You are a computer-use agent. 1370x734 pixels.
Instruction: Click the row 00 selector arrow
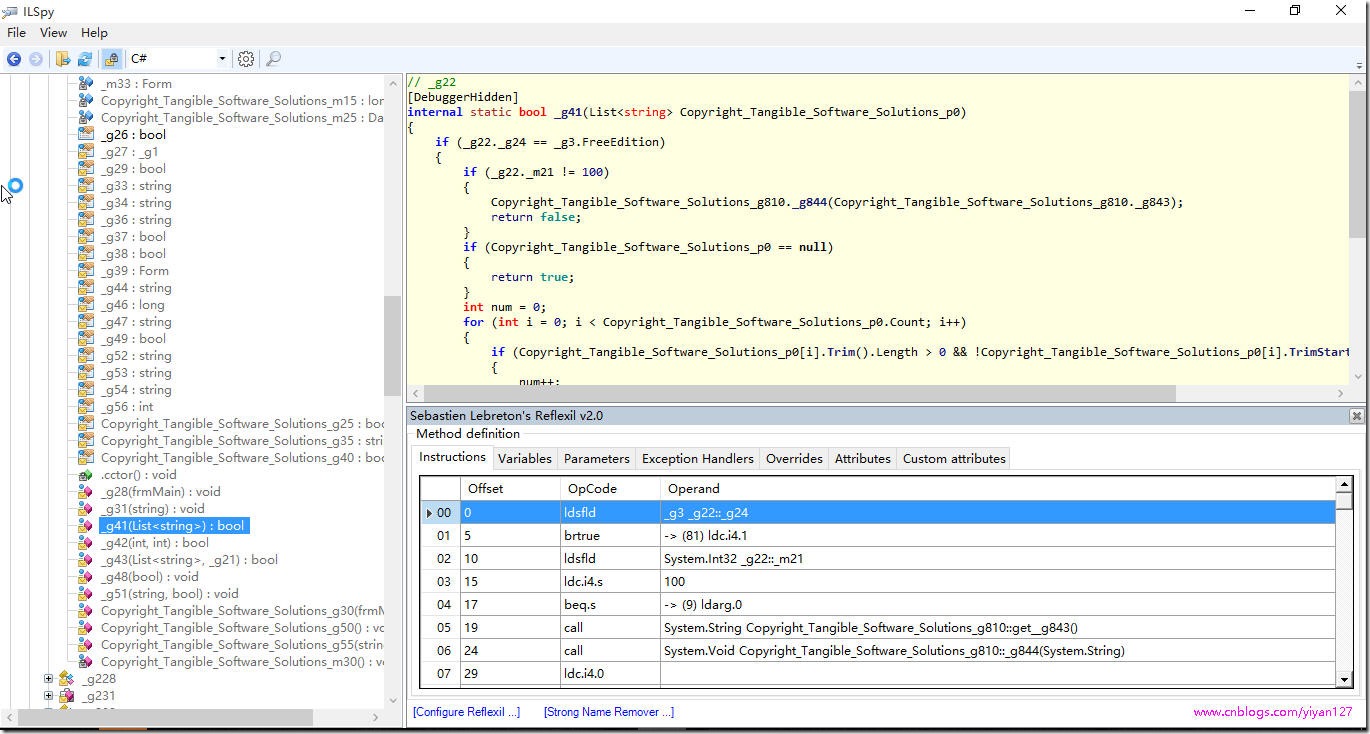430,513
